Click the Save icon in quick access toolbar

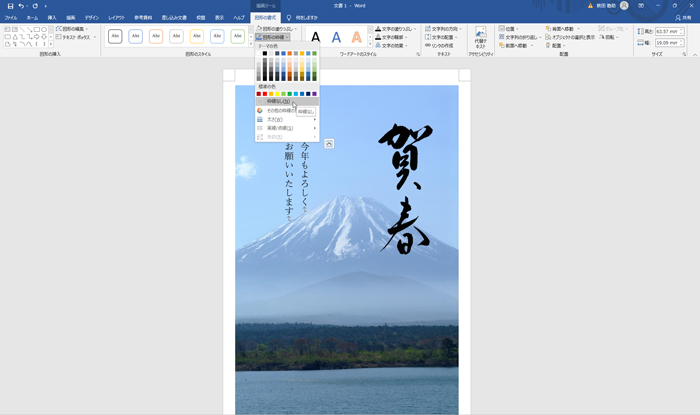(10, 6)
